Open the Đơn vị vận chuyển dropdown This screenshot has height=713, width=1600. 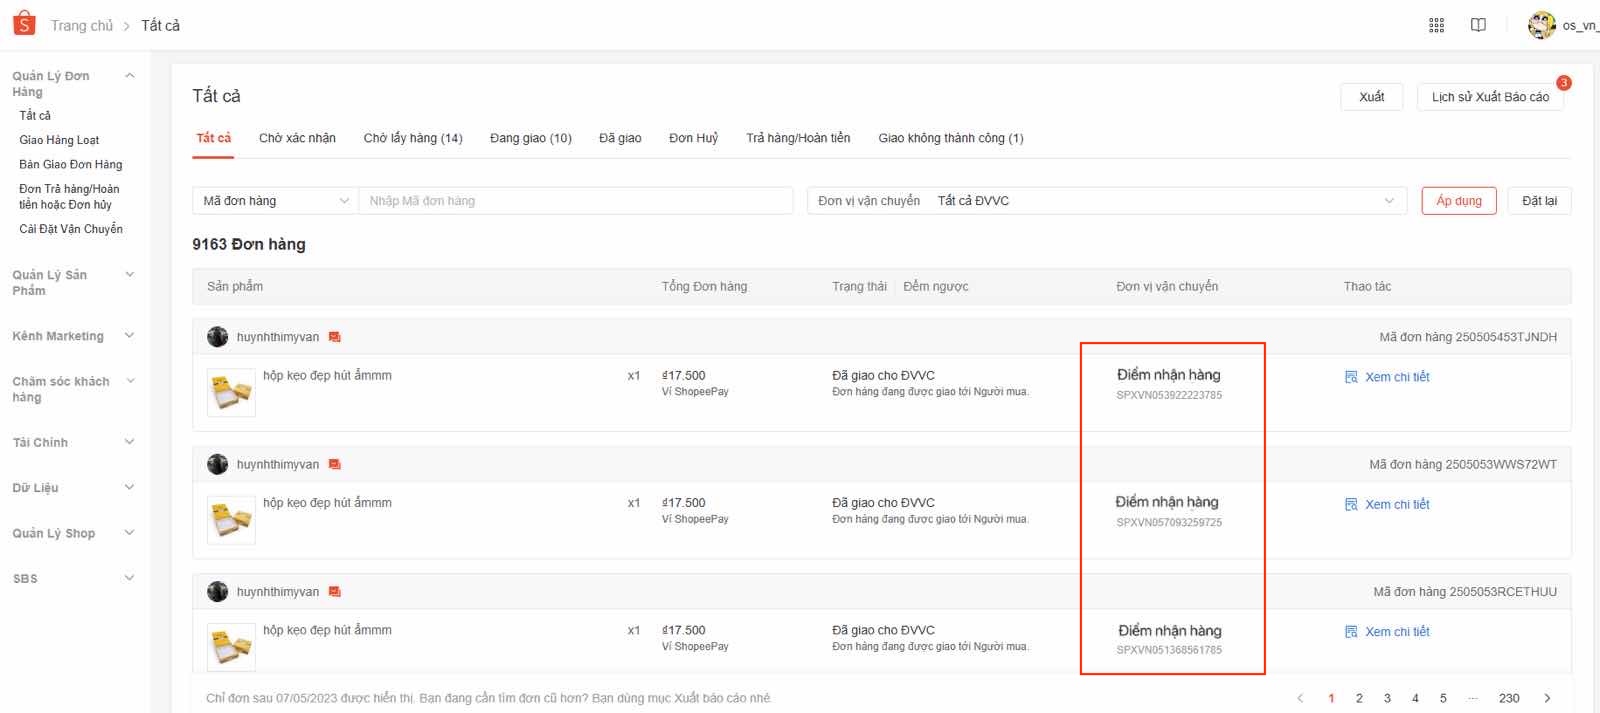[x=1106, y=201]
